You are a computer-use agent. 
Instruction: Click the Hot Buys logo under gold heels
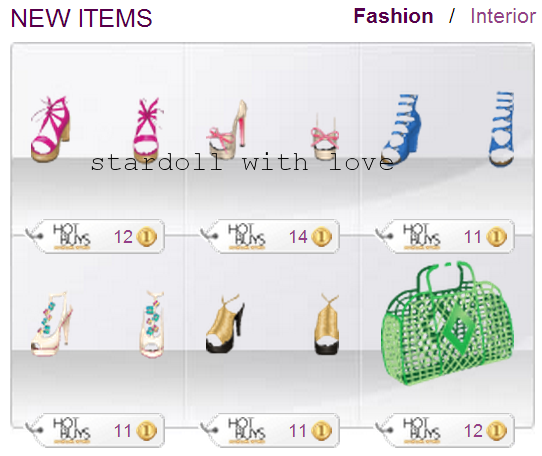coord(246,430)
